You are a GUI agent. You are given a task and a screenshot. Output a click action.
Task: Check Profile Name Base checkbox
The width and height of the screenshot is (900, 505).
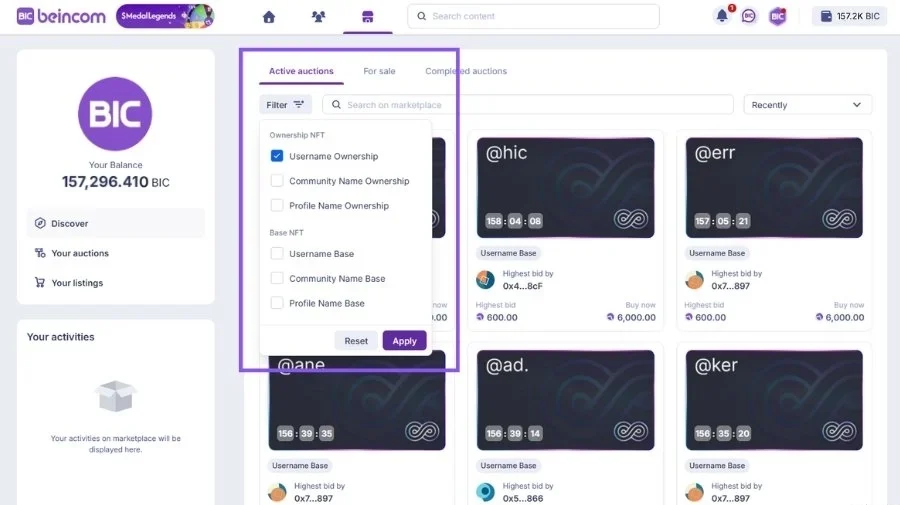277,303
